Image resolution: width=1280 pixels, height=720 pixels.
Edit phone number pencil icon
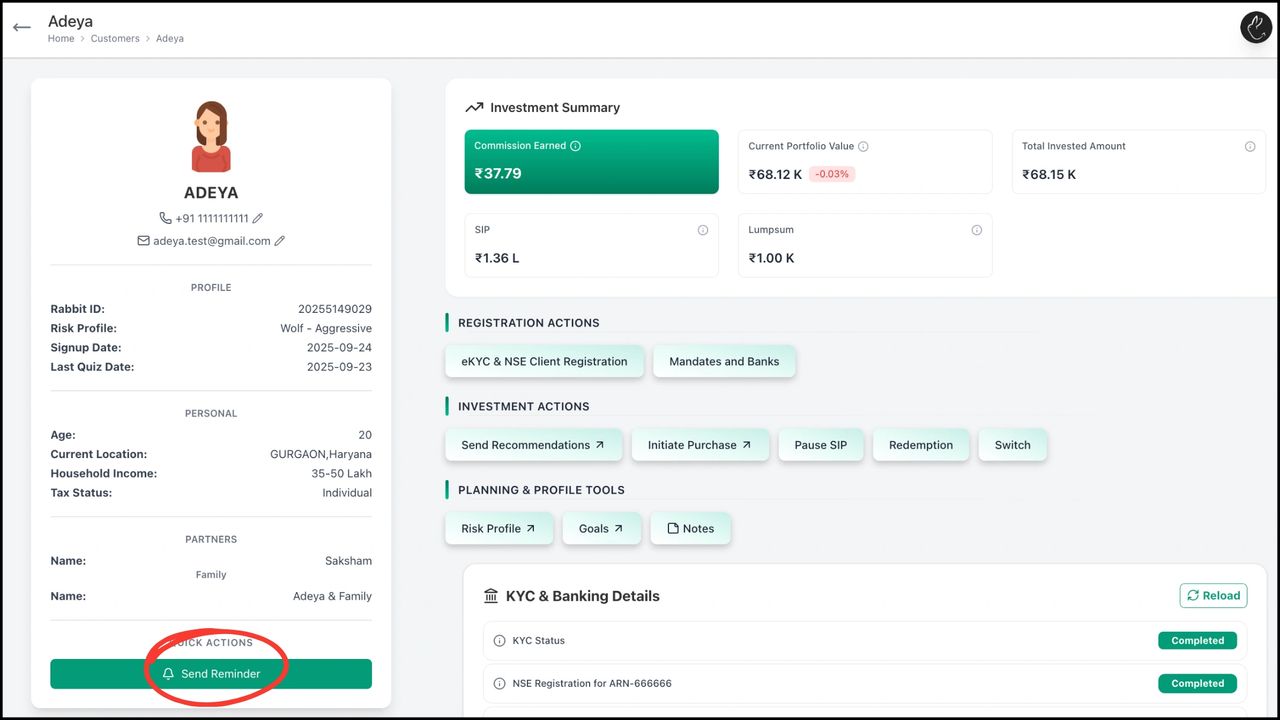(x=258, y=218)
